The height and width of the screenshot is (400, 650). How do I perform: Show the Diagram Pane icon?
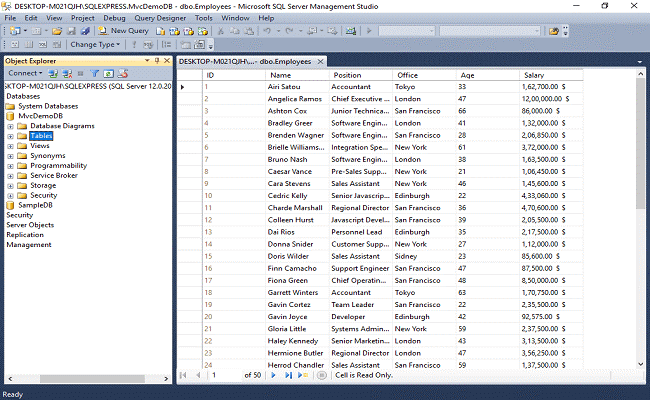point(15,44)
